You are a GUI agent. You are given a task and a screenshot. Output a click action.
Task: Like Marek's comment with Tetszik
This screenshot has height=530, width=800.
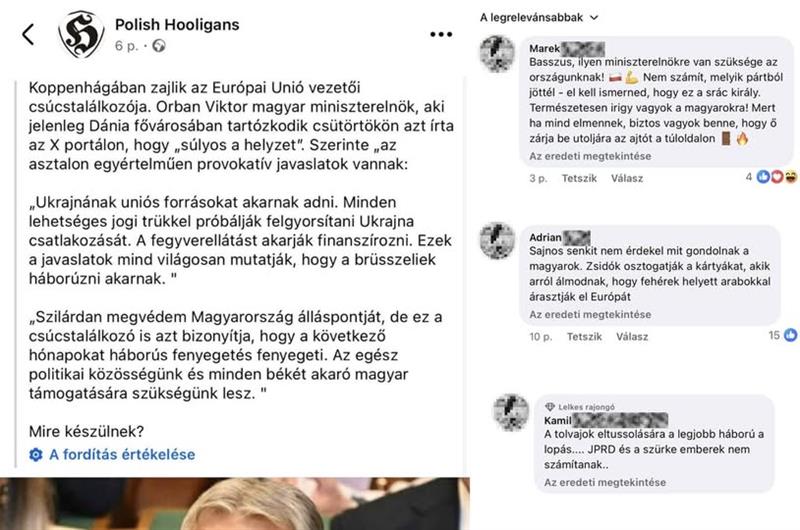pyautogui.click(x=579, y=178)
